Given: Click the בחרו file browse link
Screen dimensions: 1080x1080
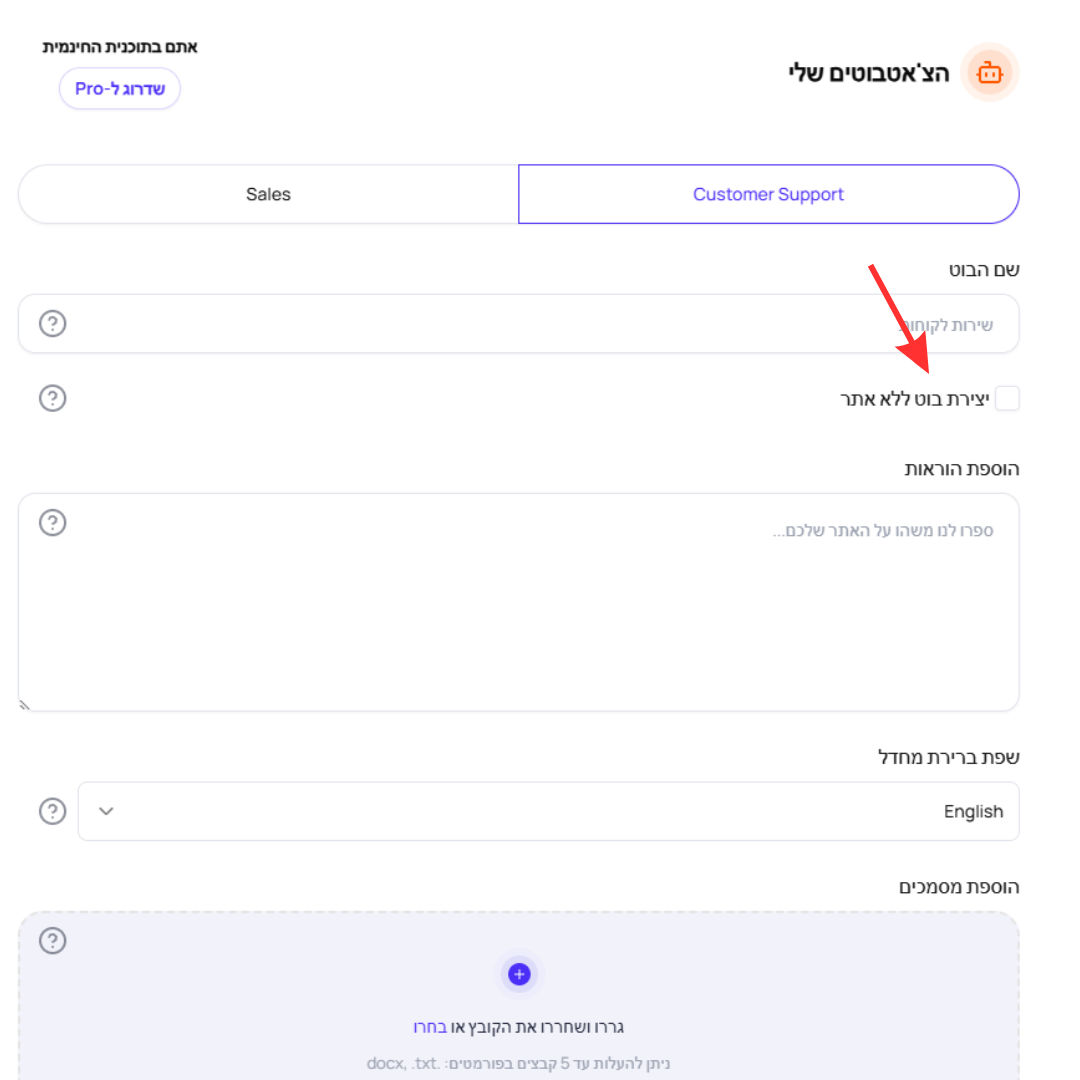Looking at the screenshot, I should click(430, 1027).
